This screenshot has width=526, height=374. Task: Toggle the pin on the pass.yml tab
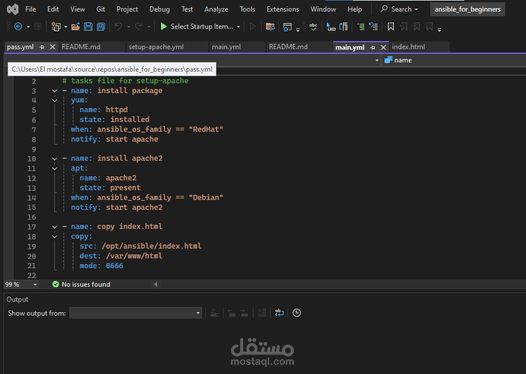pyautogui.click(x=42, y=47)
